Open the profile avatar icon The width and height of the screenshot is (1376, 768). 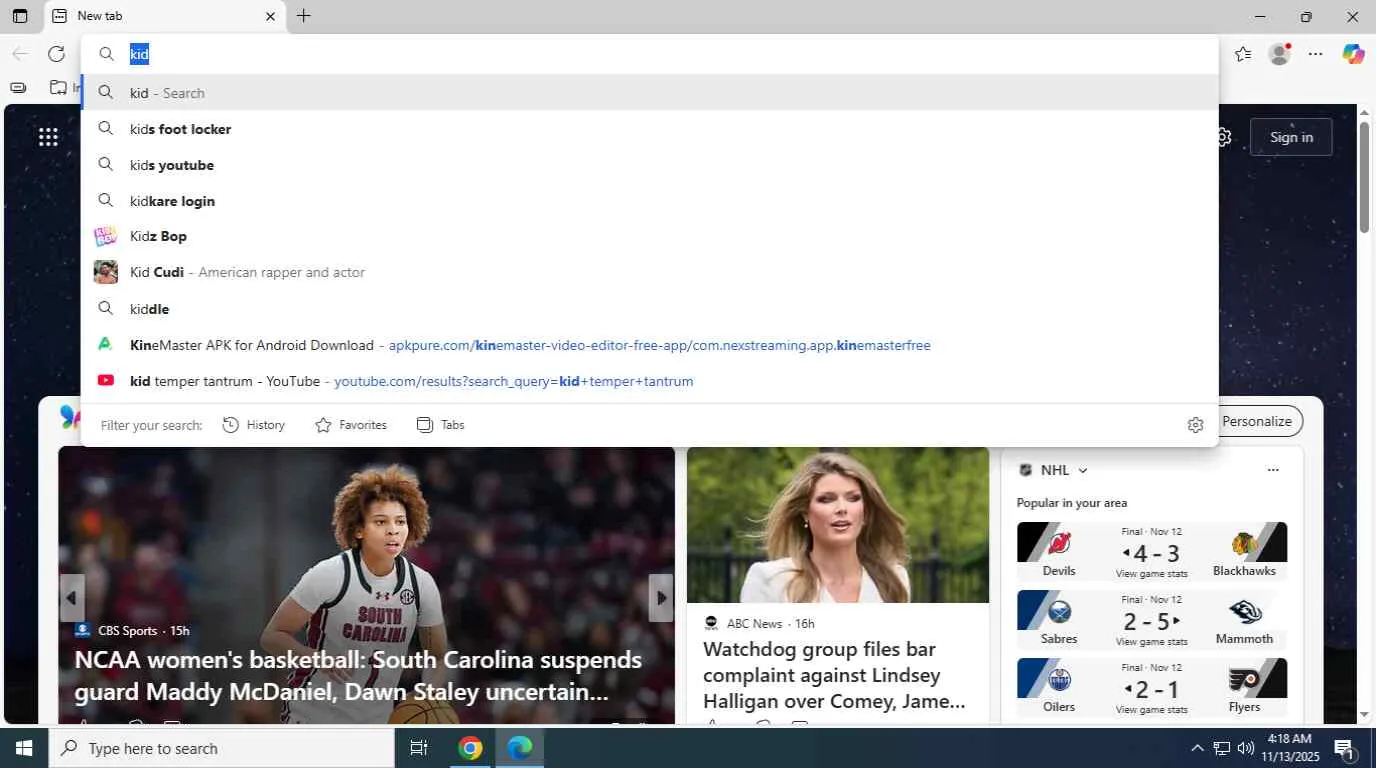(x=1279, y=54)
